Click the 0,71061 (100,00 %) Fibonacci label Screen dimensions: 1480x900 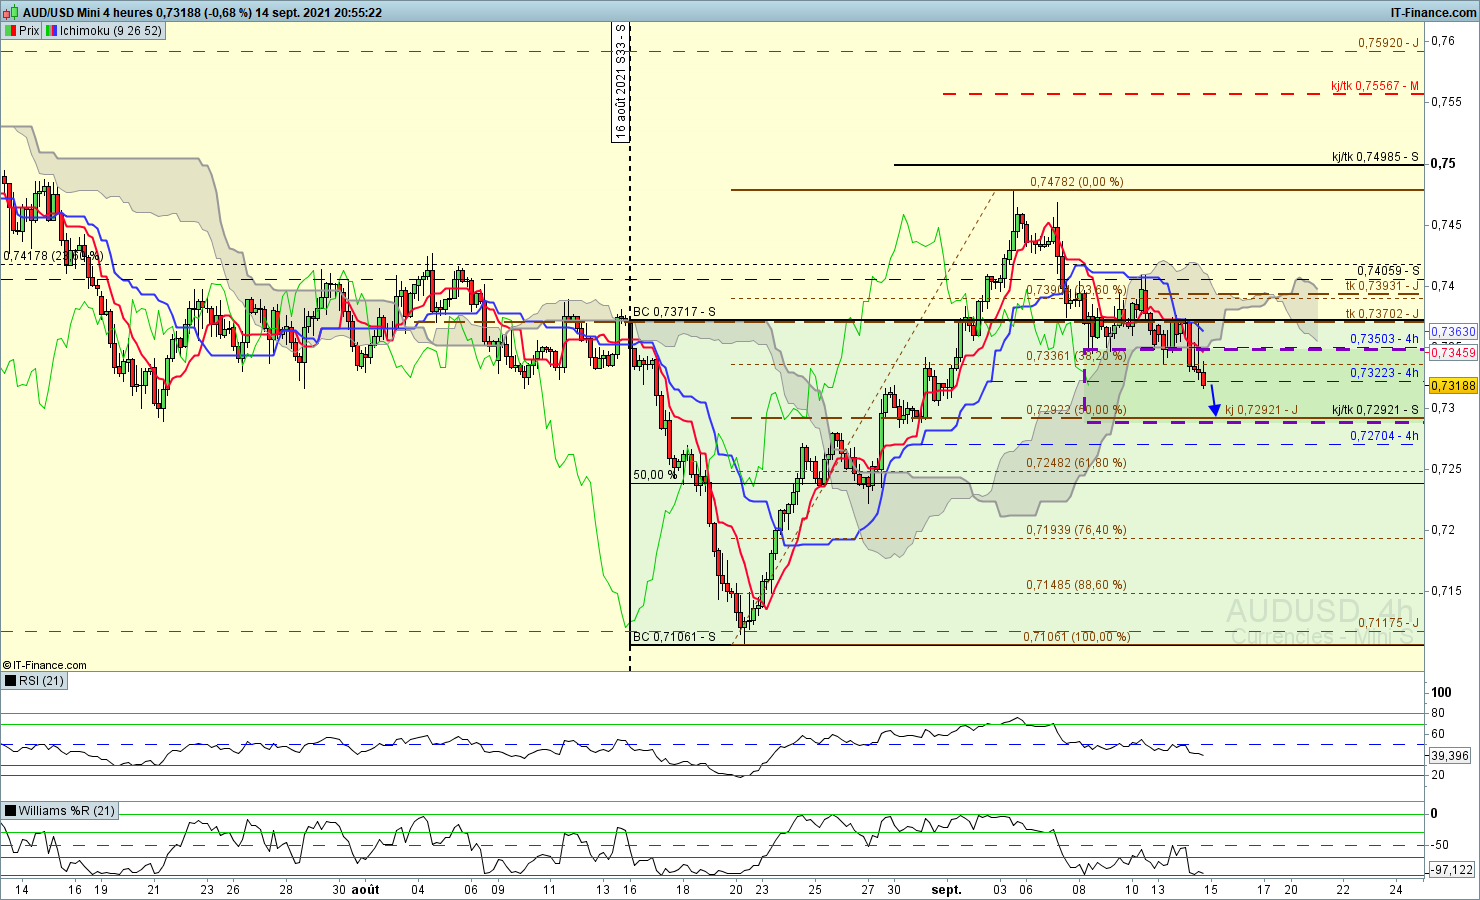tap(1076, 637)
